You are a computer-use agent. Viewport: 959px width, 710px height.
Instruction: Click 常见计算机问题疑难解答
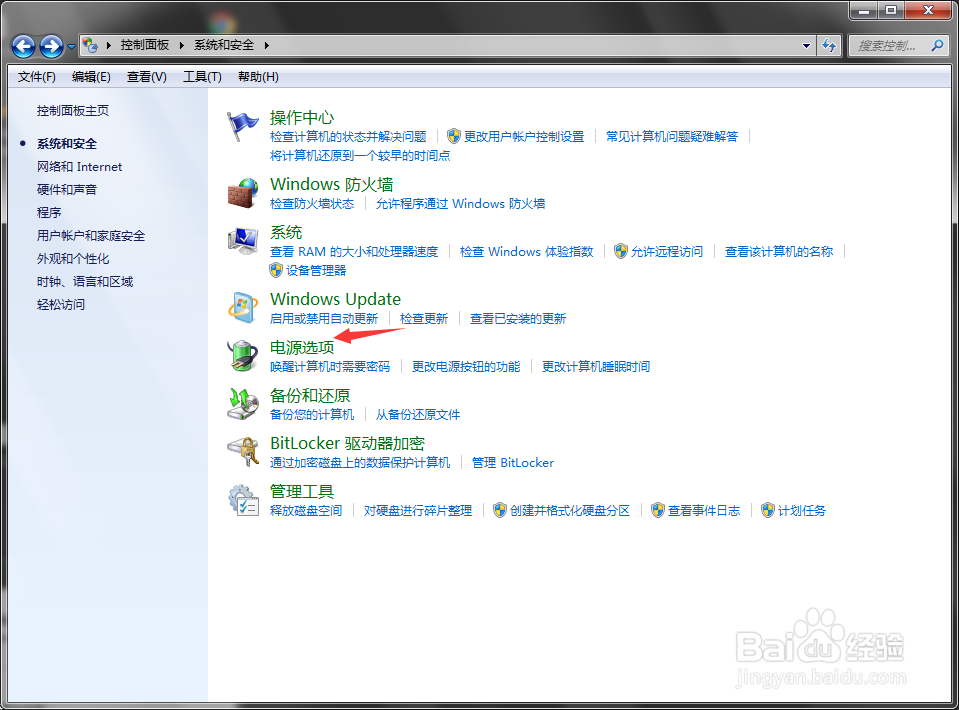672,136
